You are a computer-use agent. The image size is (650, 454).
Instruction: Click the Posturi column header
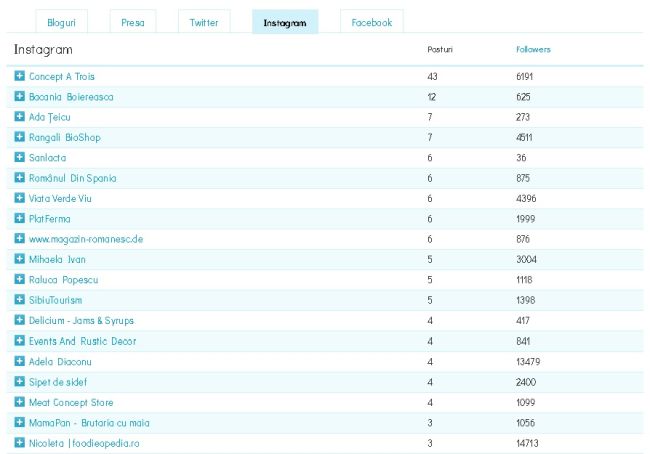click(x=440, y=49)
